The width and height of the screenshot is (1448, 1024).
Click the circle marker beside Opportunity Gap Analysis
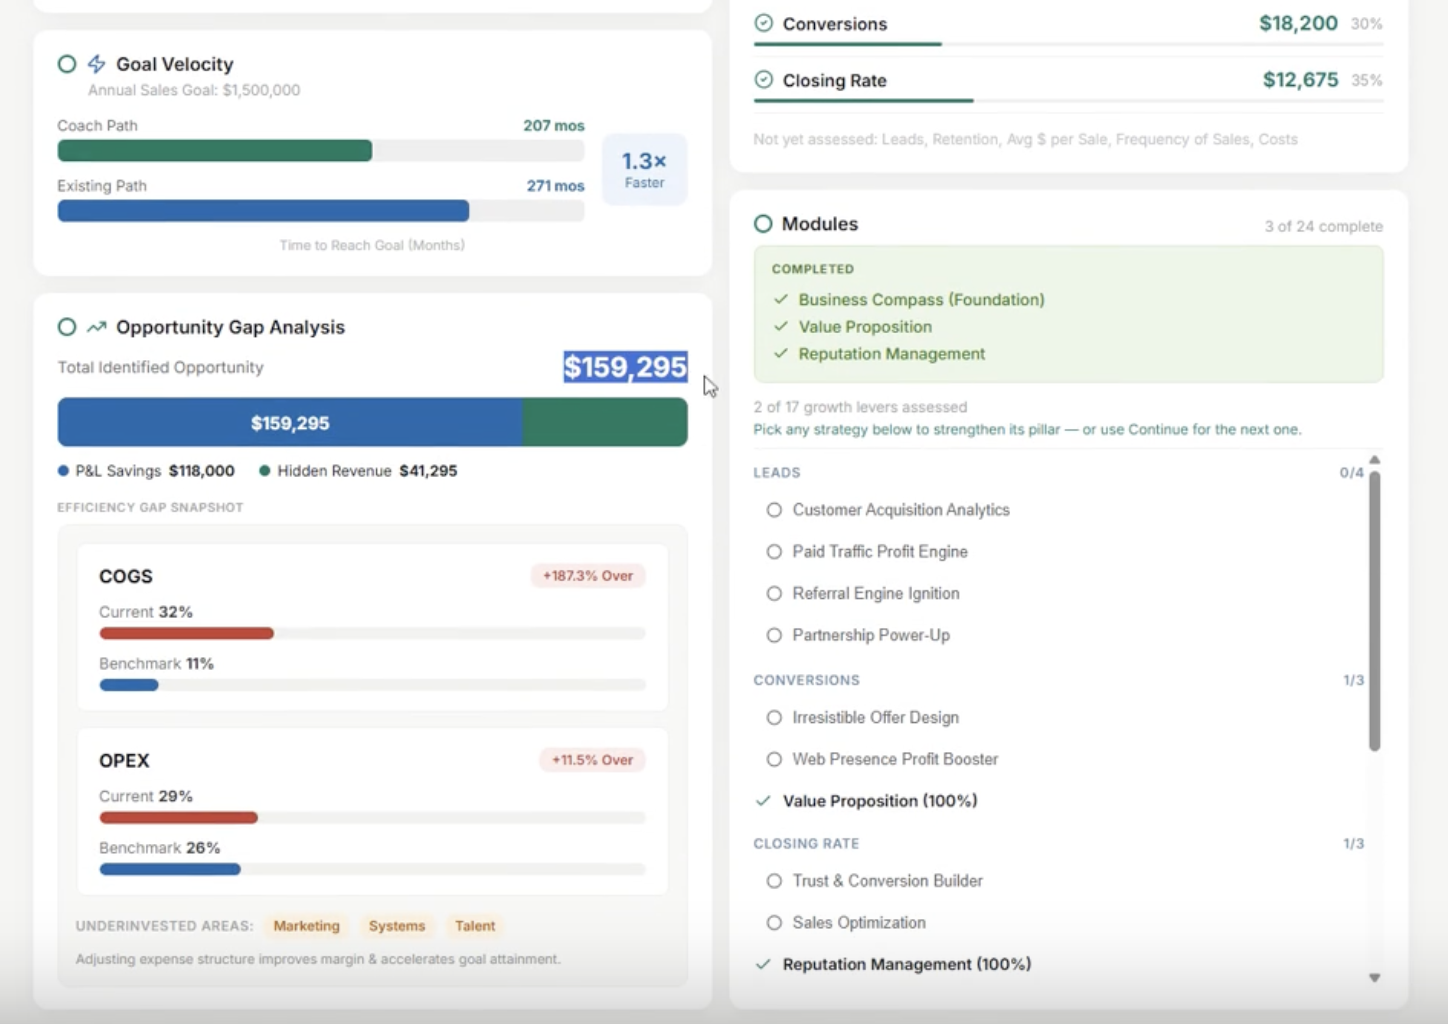click(x=67, y=327)
